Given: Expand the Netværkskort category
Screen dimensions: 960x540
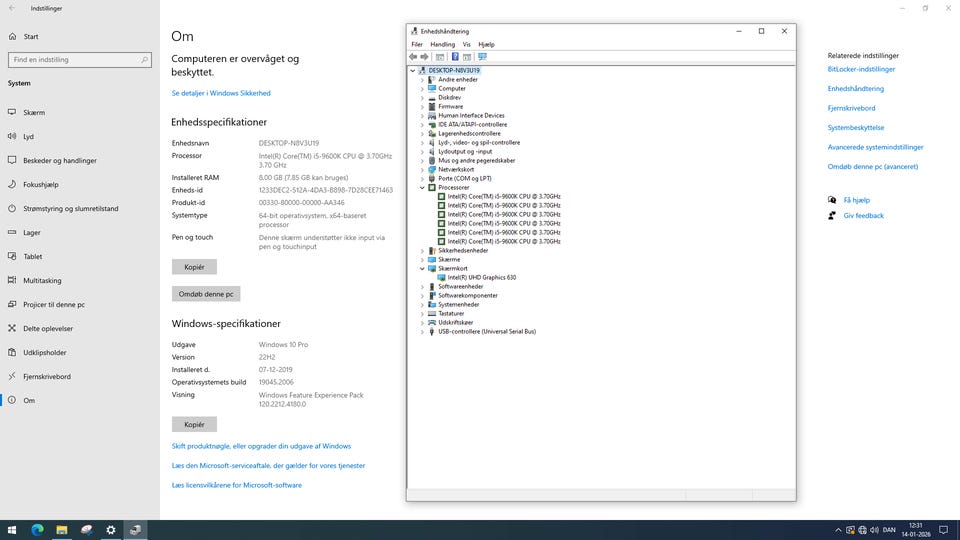Looking at the screenshot, I should click(422, 170).
